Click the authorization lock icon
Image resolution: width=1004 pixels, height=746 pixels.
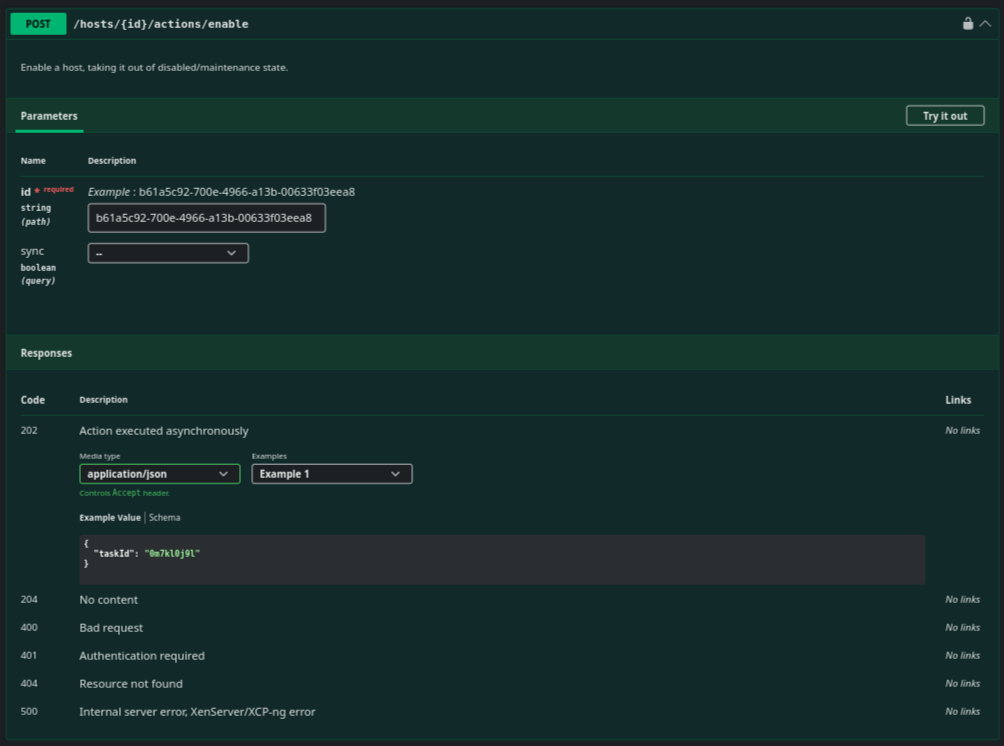pos(967,24)
